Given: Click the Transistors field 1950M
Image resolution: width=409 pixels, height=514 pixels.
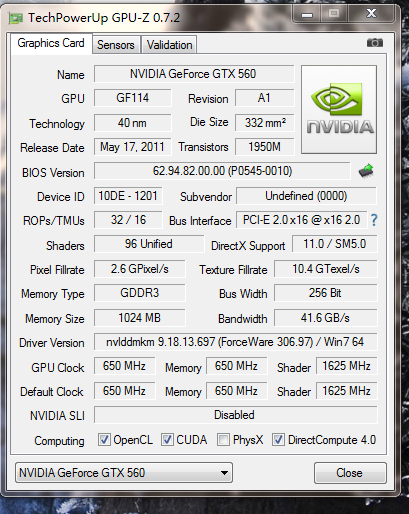Looking at the screenshot, I should [265, 147].
